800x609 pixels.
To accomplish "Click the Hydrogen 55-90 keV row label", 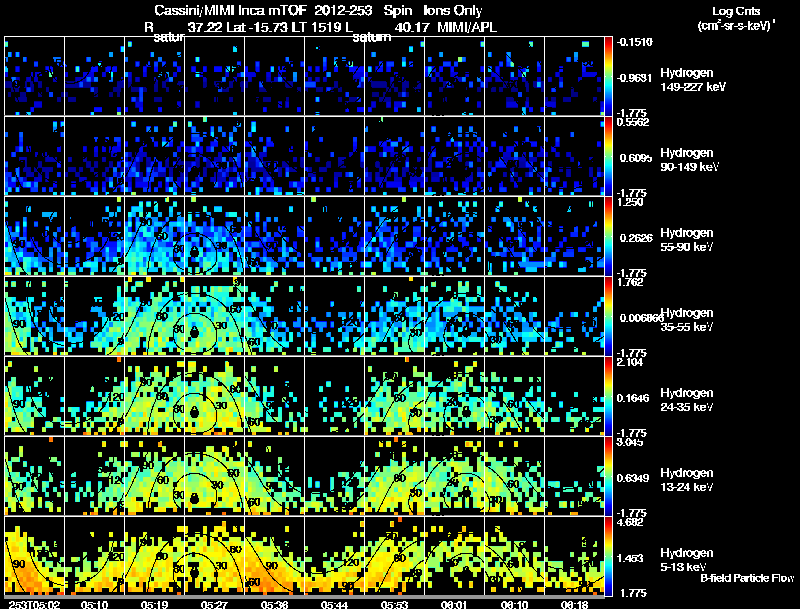I will [x=687, y=240].
